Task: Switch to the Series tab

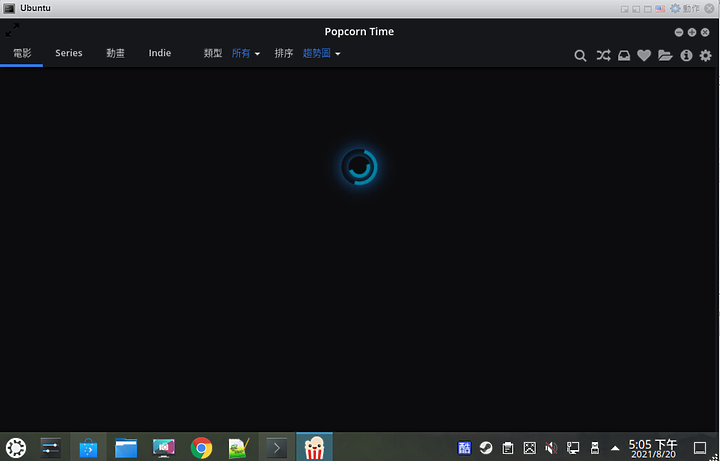Action: 69,53
